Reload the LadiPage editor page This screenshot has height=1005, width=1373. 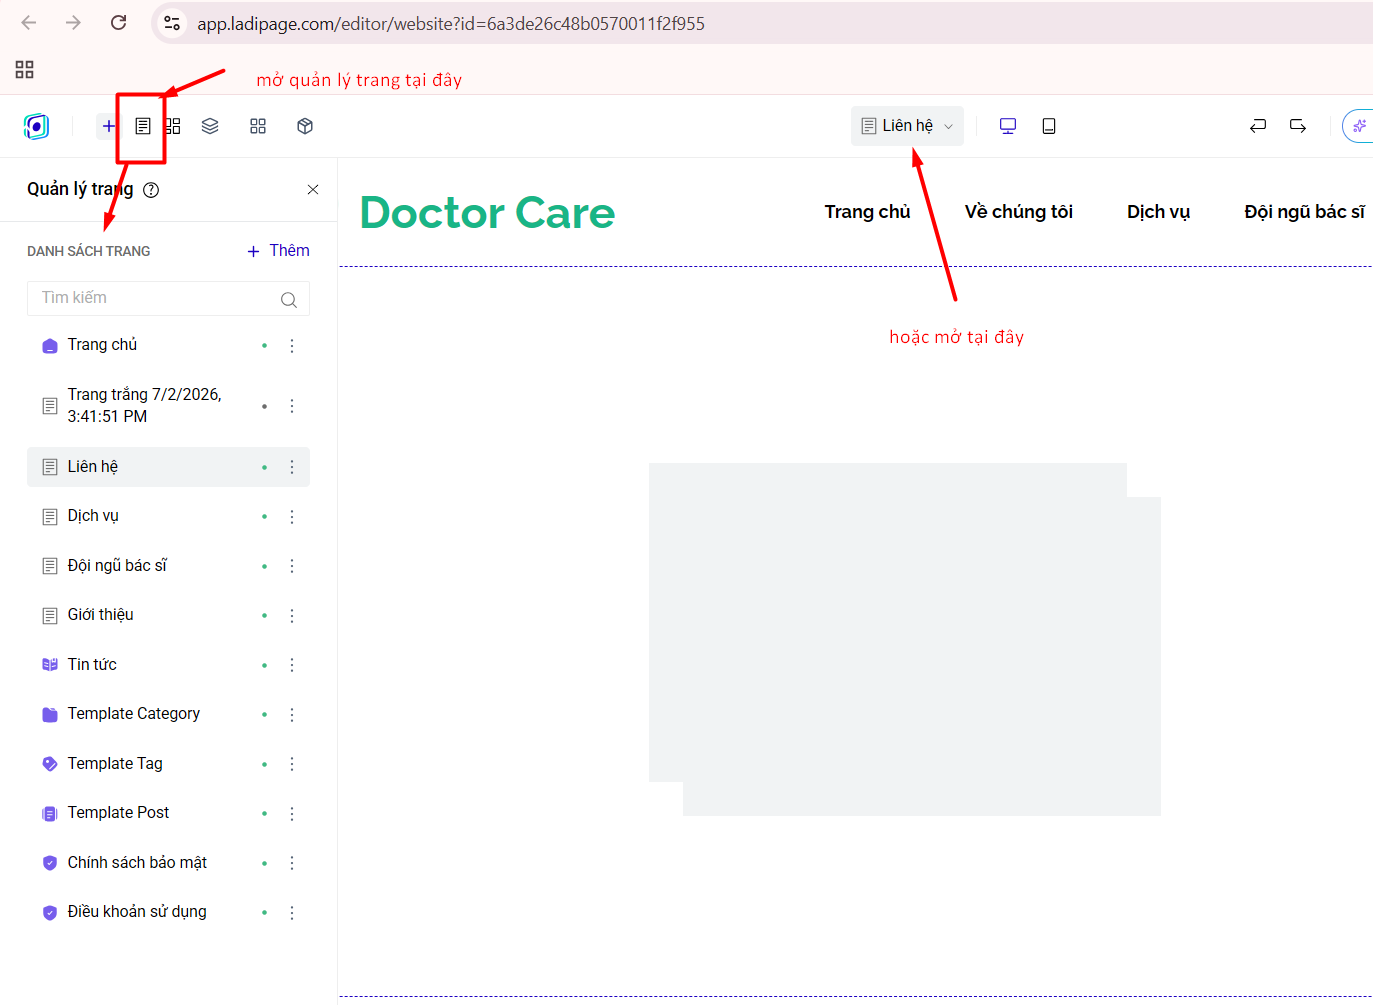coord(118,22)
